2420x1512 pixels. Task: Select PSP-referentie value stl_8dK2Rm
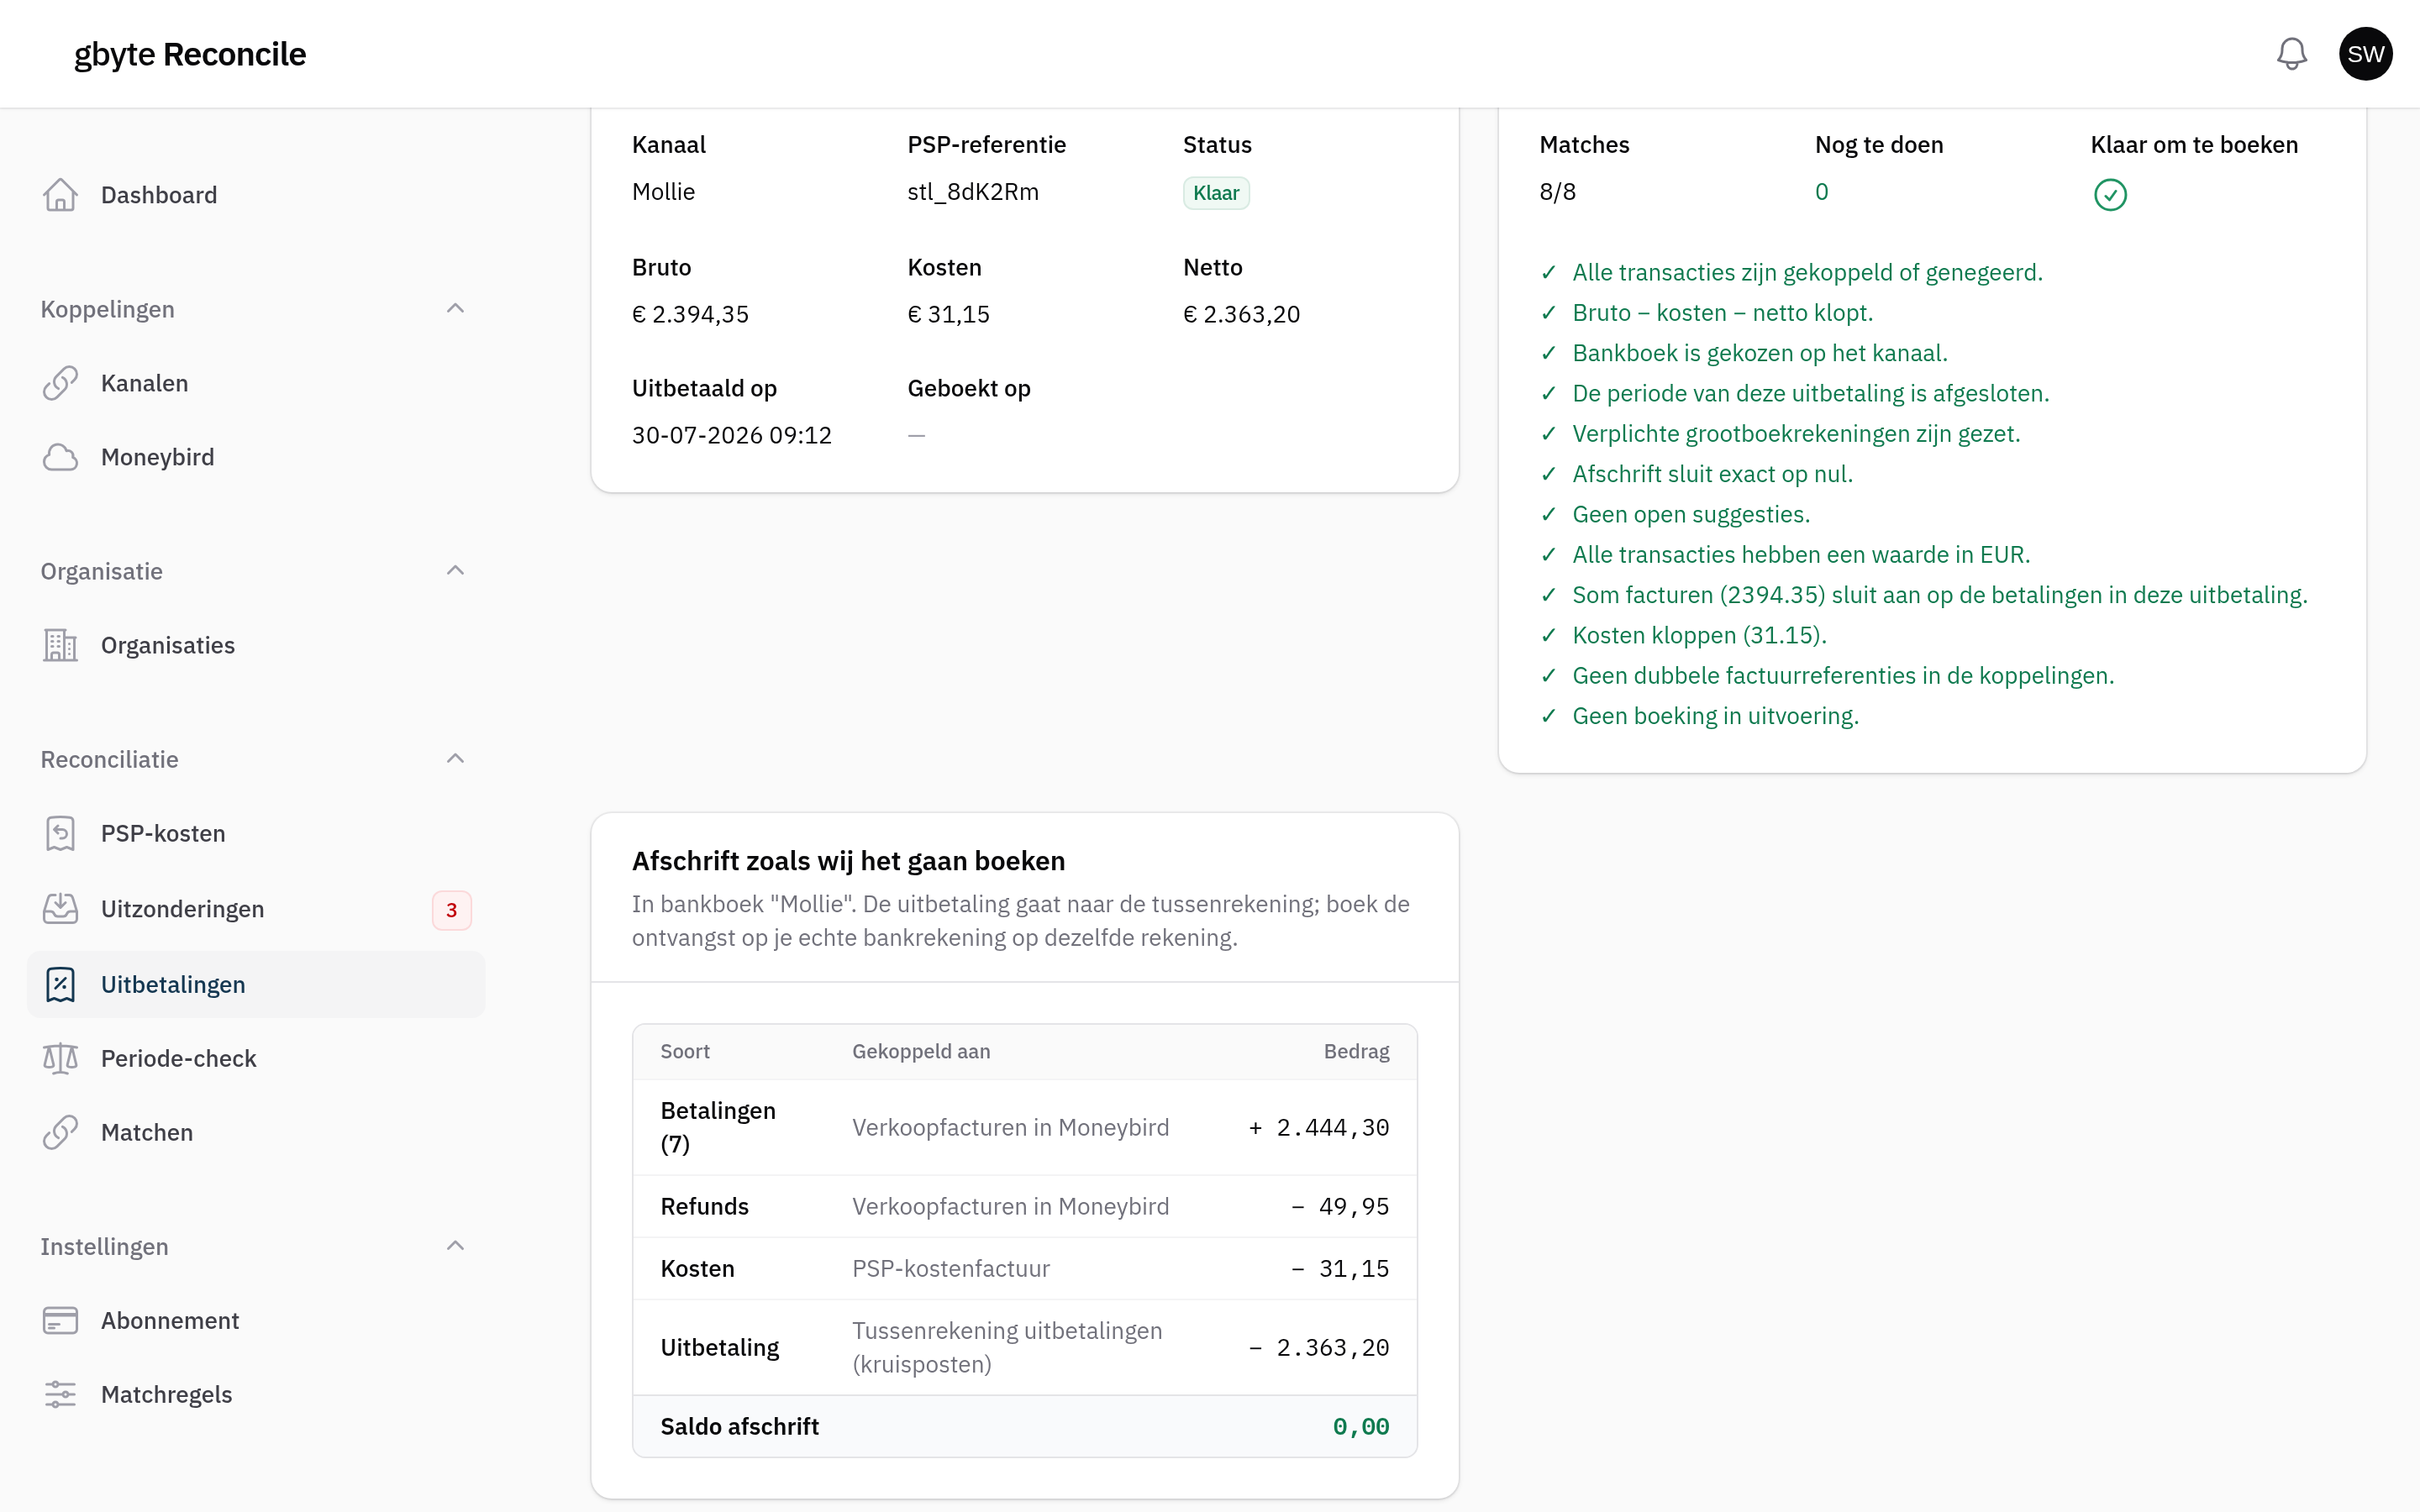(x=973, y=192)
